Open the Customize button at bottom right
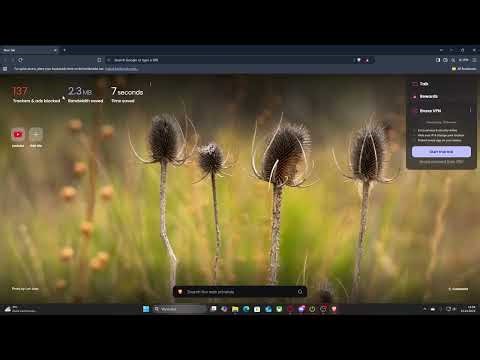Image resolution: width=480 pixels, height=360 pixels. click(458, 289)
